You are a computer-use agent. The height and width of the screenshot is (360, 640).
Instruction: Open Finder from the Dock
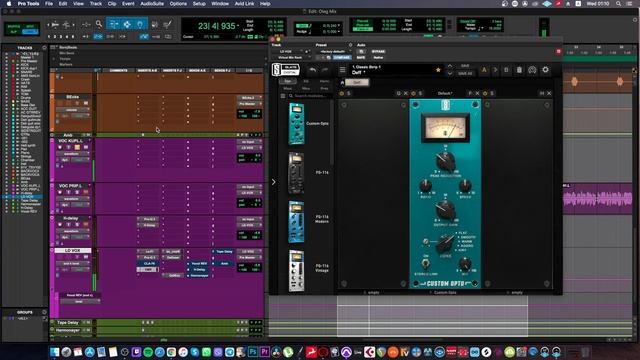[x=54, y=352]
